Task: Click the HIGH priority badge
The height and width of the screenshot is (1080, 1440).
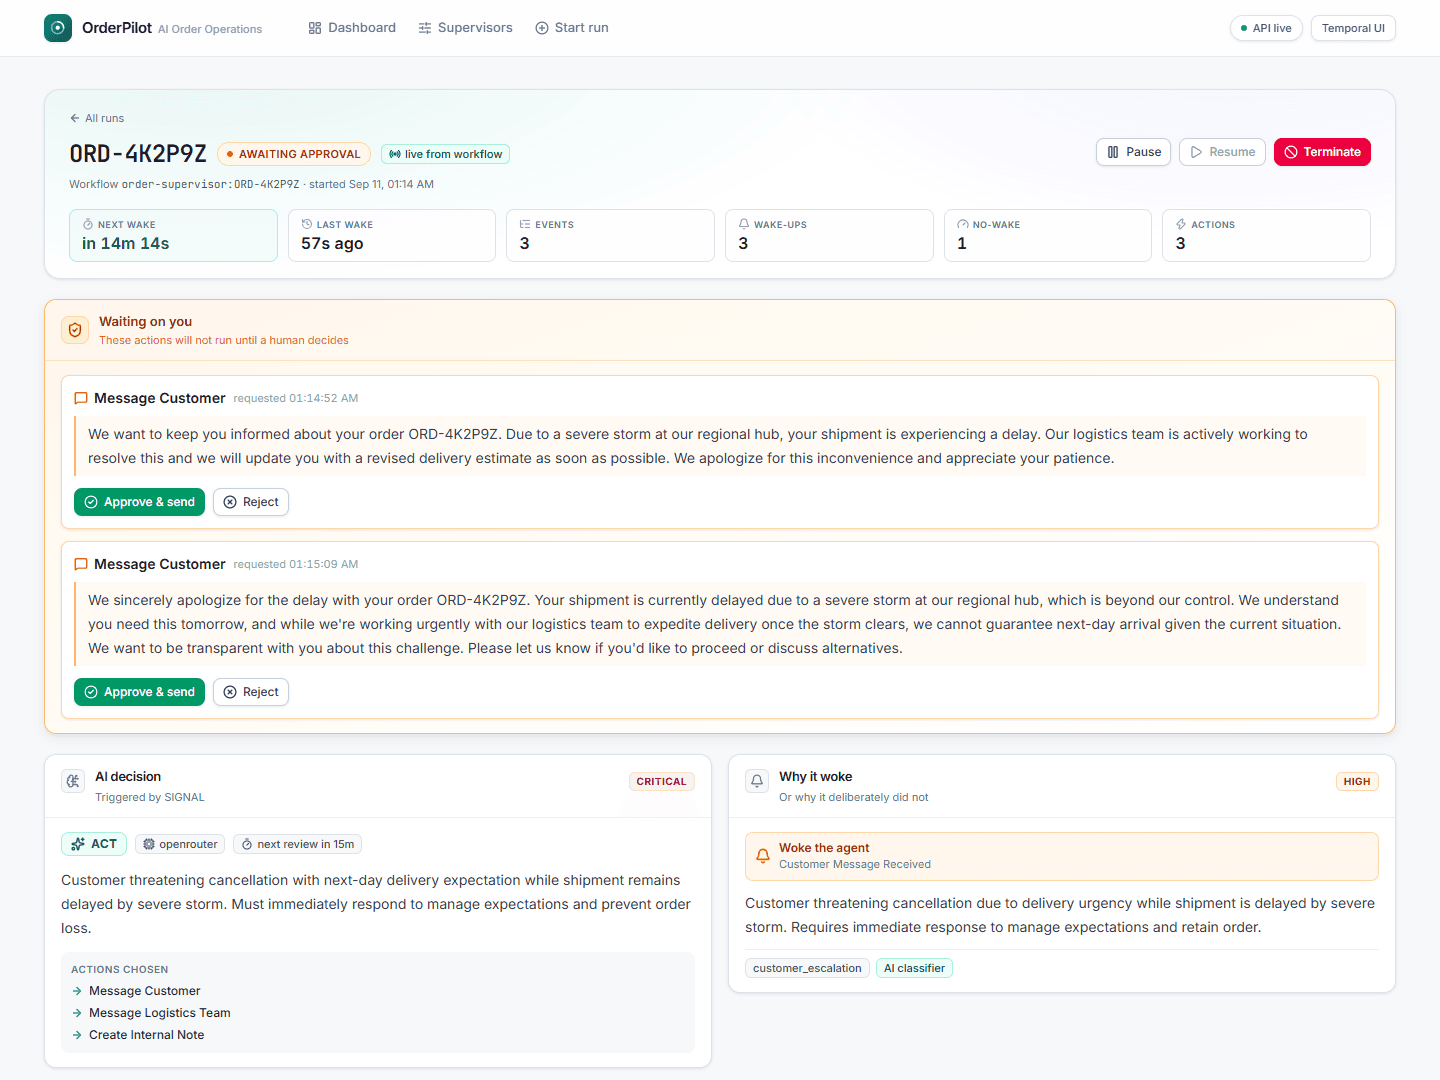Action: click(x=1357, y=782)
